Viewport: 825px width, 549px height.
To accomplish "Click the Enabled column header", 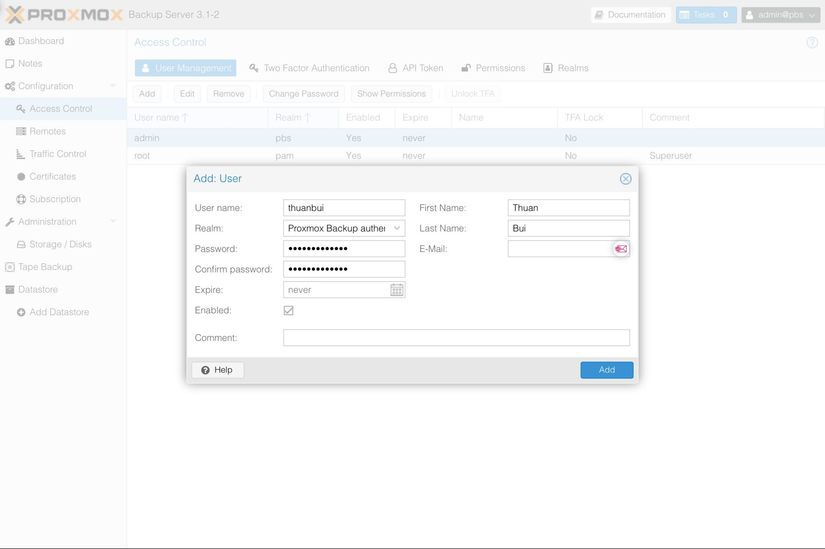I will (367, 117).
